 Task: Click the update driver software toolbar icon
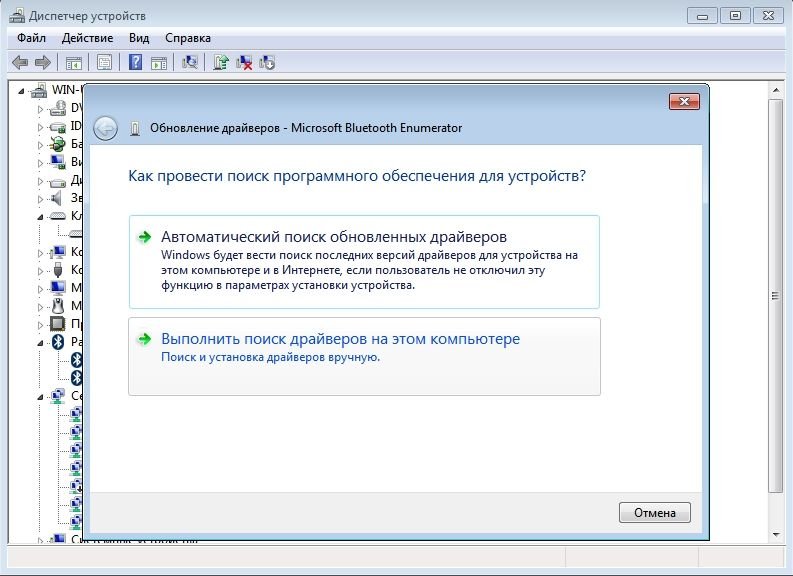click(221, 63)
